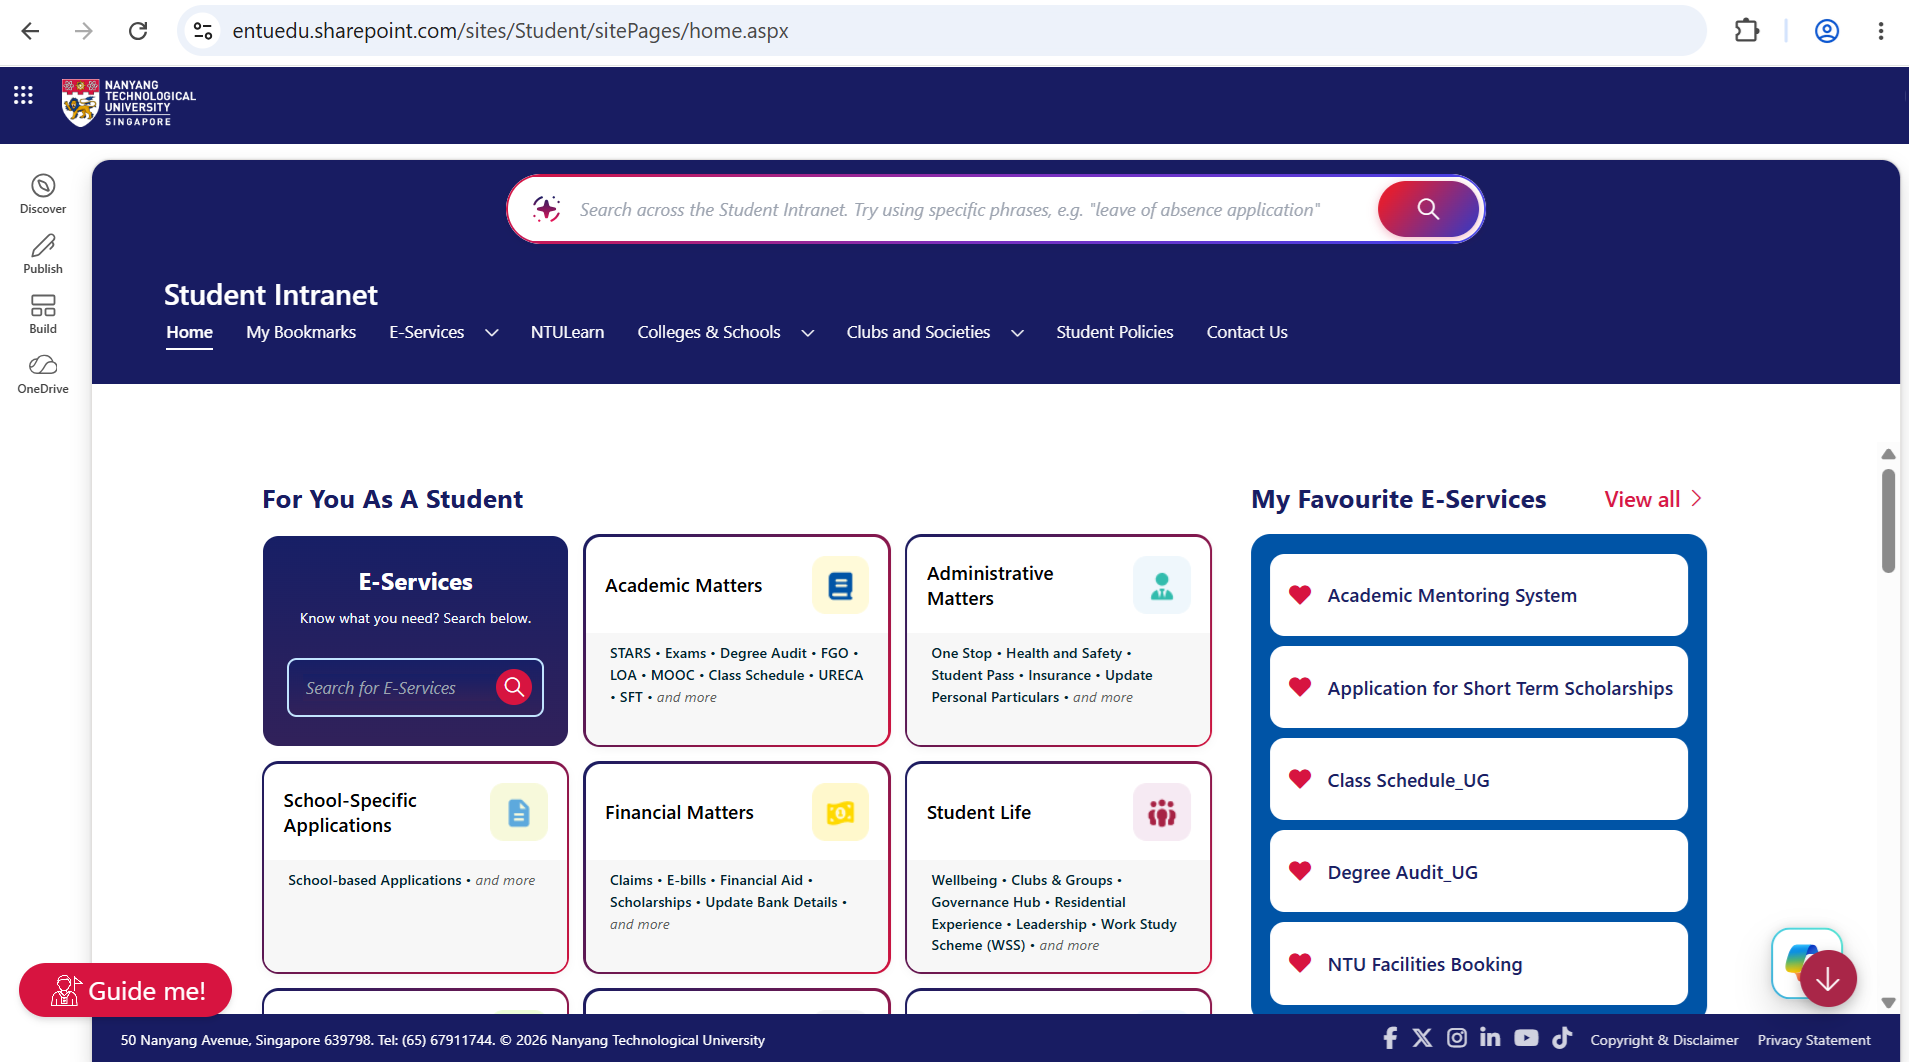Click the Nanyang Technological University logo

point(129,103)
